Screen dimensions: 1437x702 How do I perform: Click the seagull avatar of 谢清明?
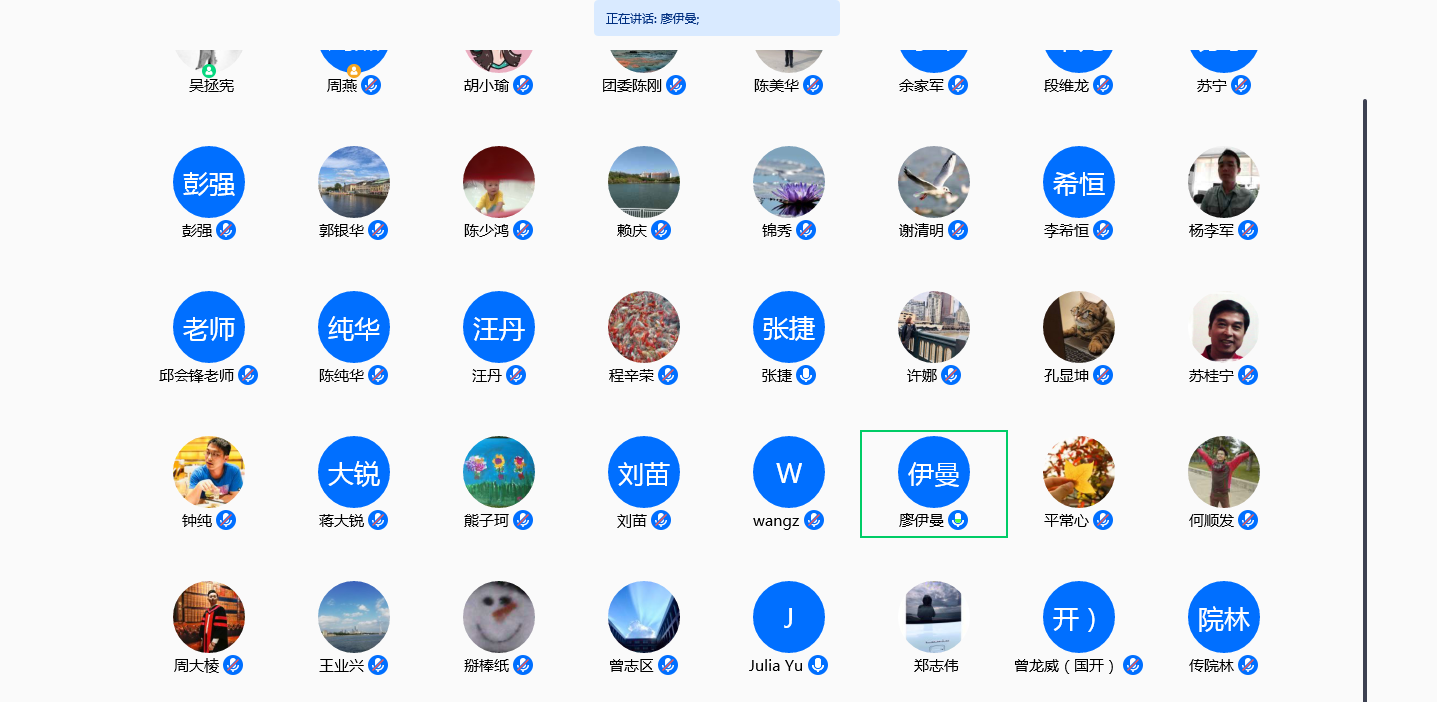[934, 182]
